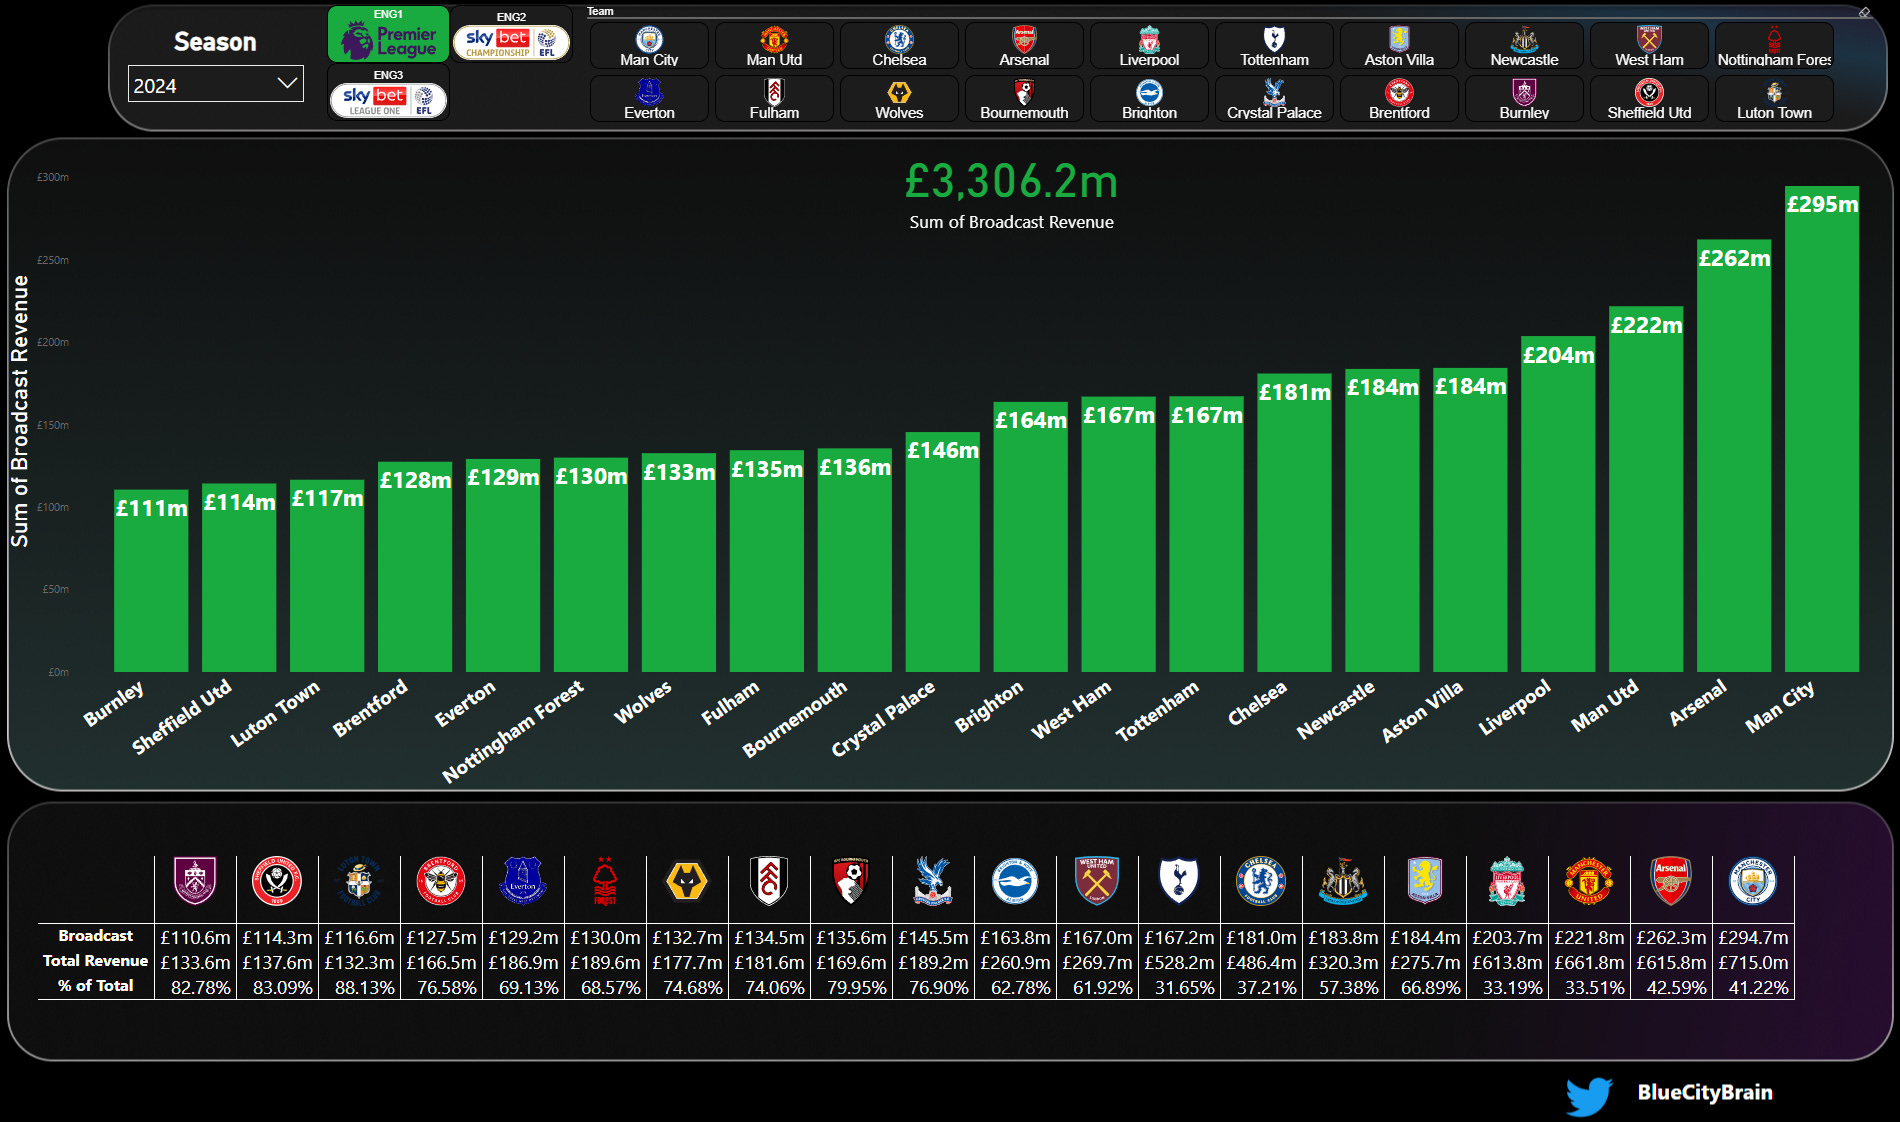The image size is (1900, 1122).
Task: Click the Brighton crest in the table
Action: coord(1015,881)
